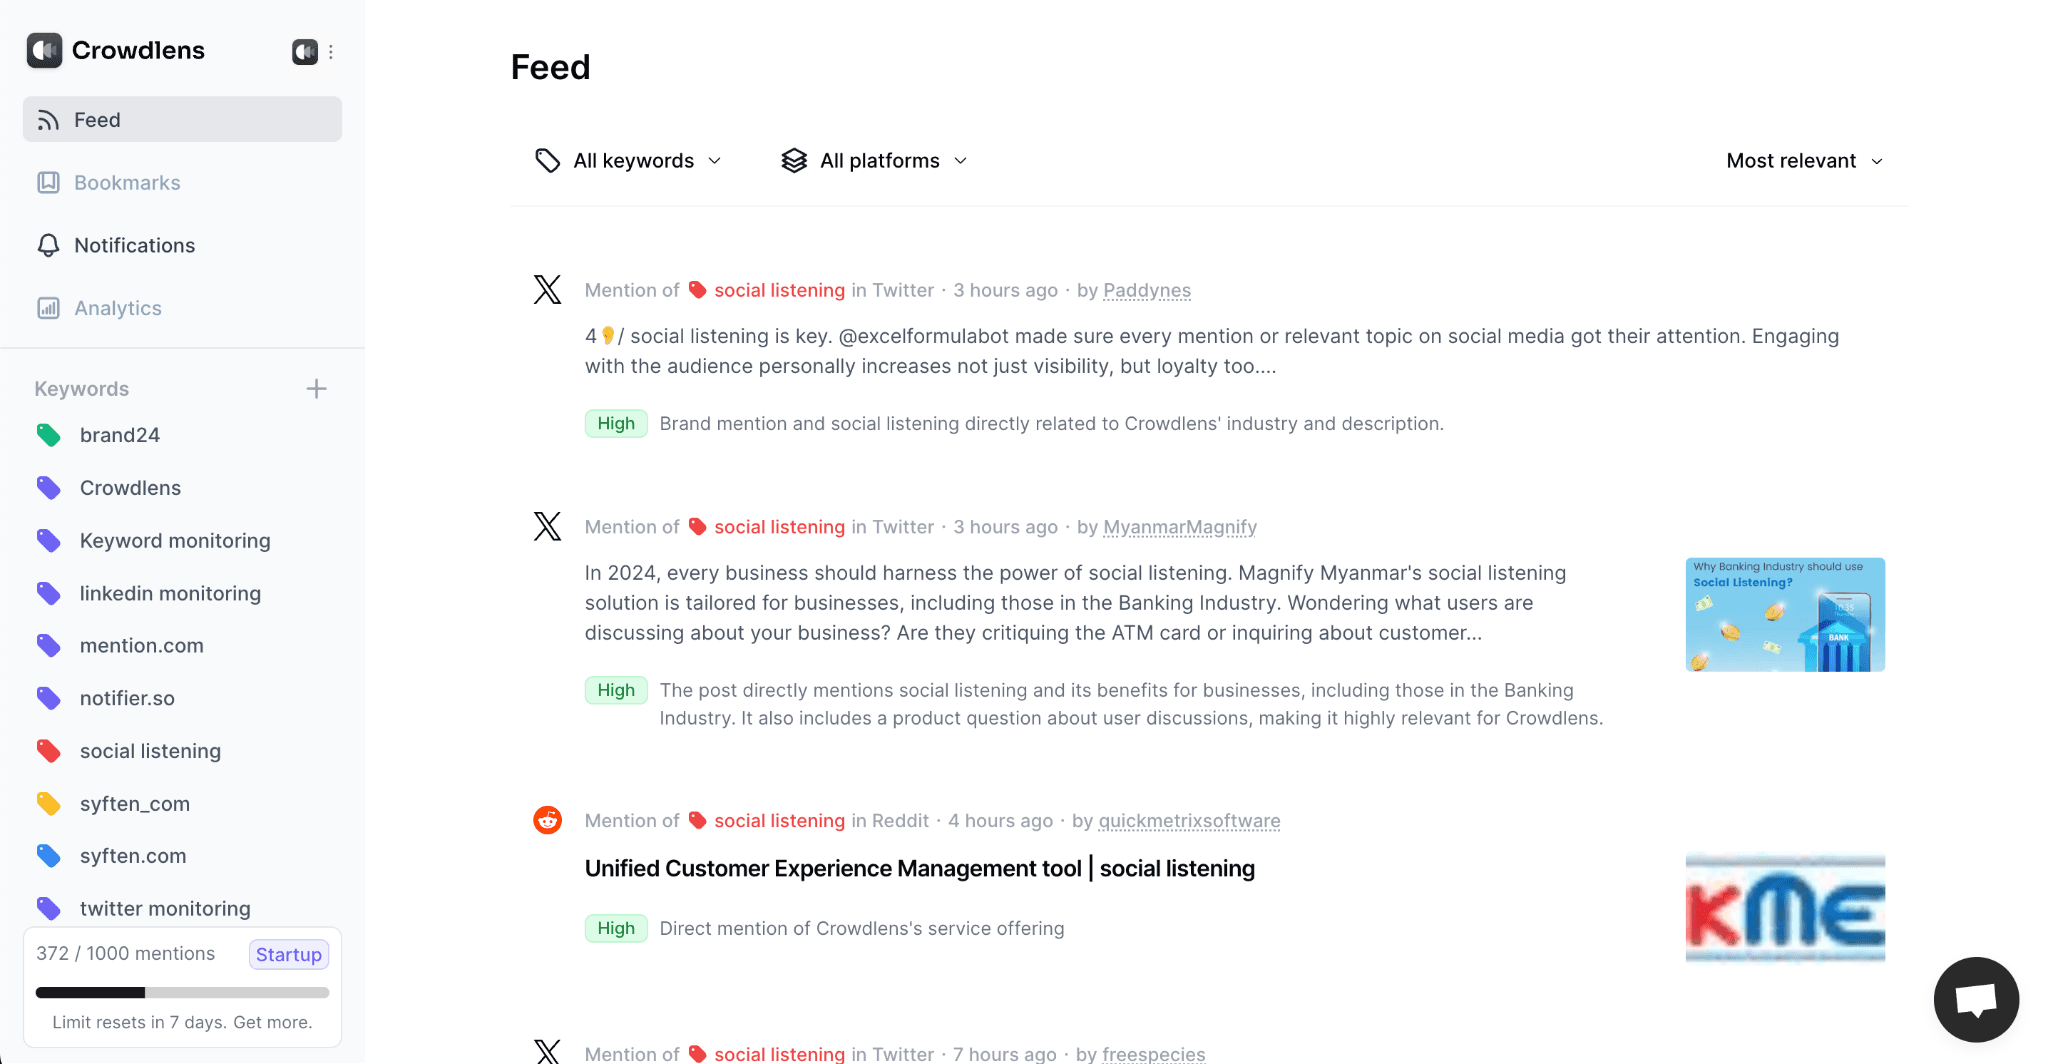
Task: Click the Notifications bell icon
Action: pyautogui.click(x=48, y=246)
